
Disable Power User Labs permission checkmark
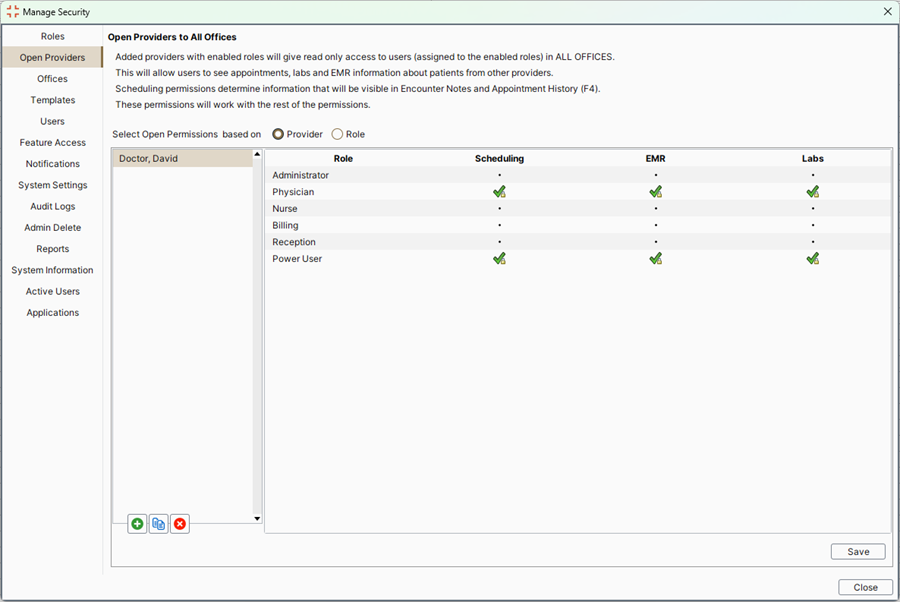tap(813, 259)
